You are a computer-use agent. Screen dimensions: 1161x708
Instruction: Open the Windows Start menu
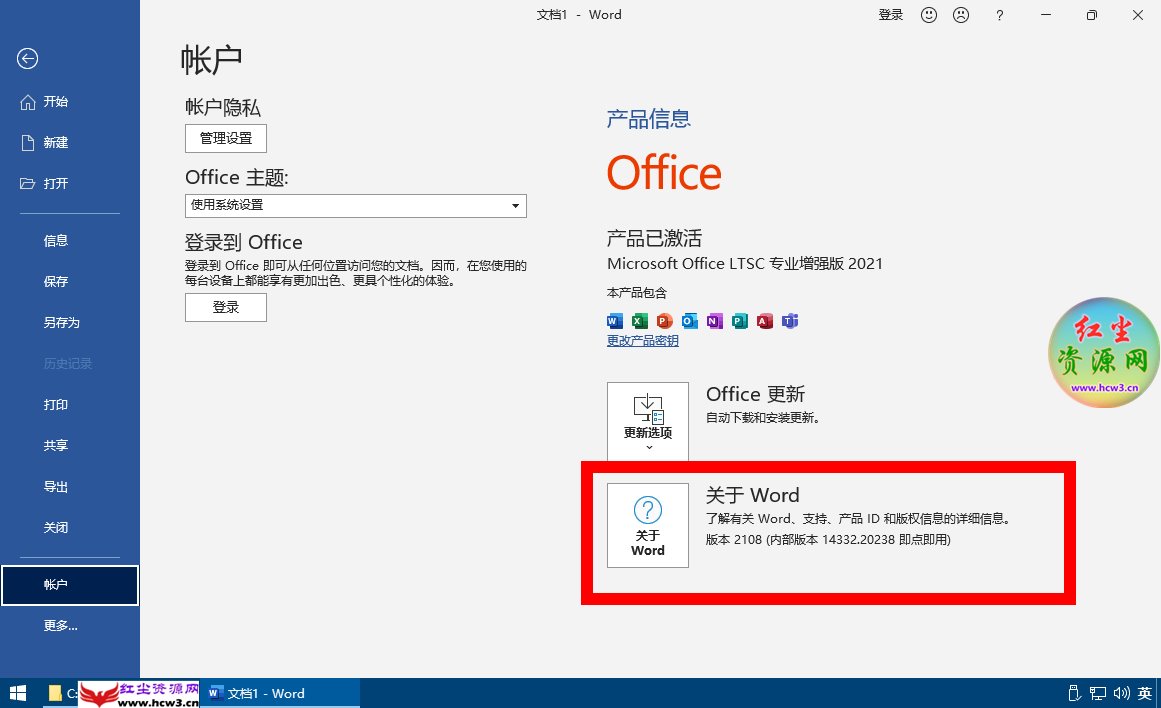point(18,693)
